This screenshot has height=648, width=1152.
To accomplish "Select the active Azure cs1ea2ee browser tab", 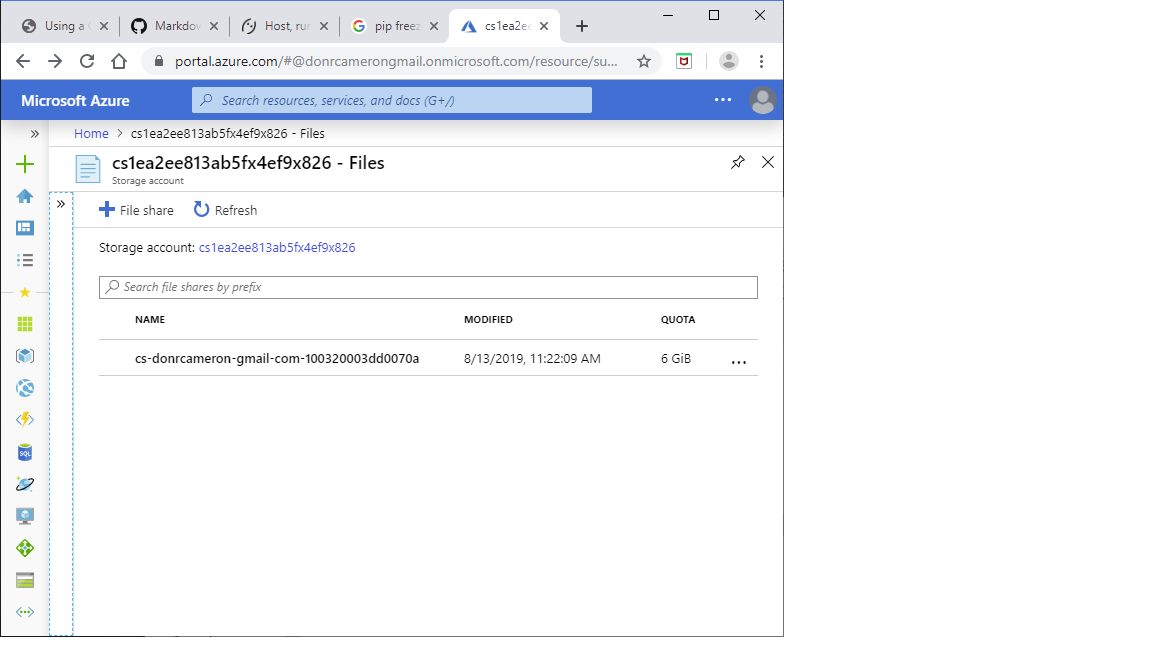I will click(505, 26).
